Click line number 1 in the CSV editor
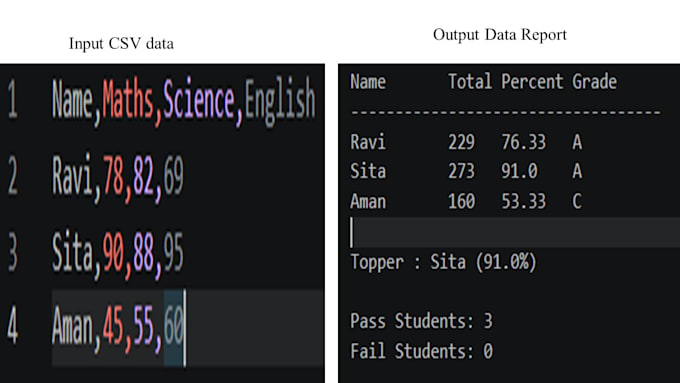The height and width of the screenshot is (383, 680). pos(13,100)
